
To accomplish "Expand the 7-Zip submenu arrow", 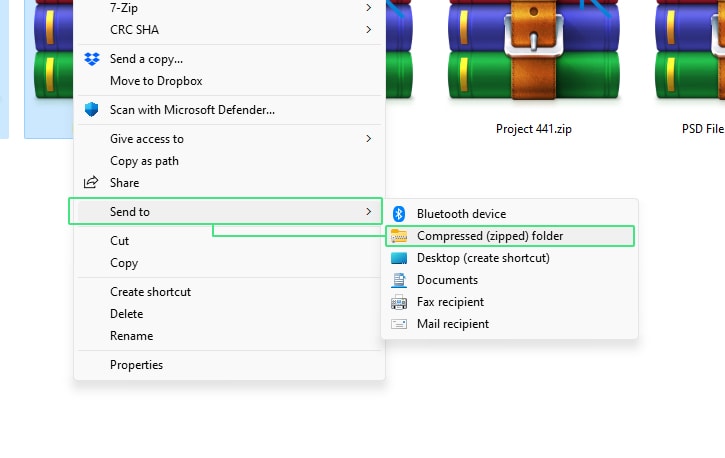I will [369, 7].
